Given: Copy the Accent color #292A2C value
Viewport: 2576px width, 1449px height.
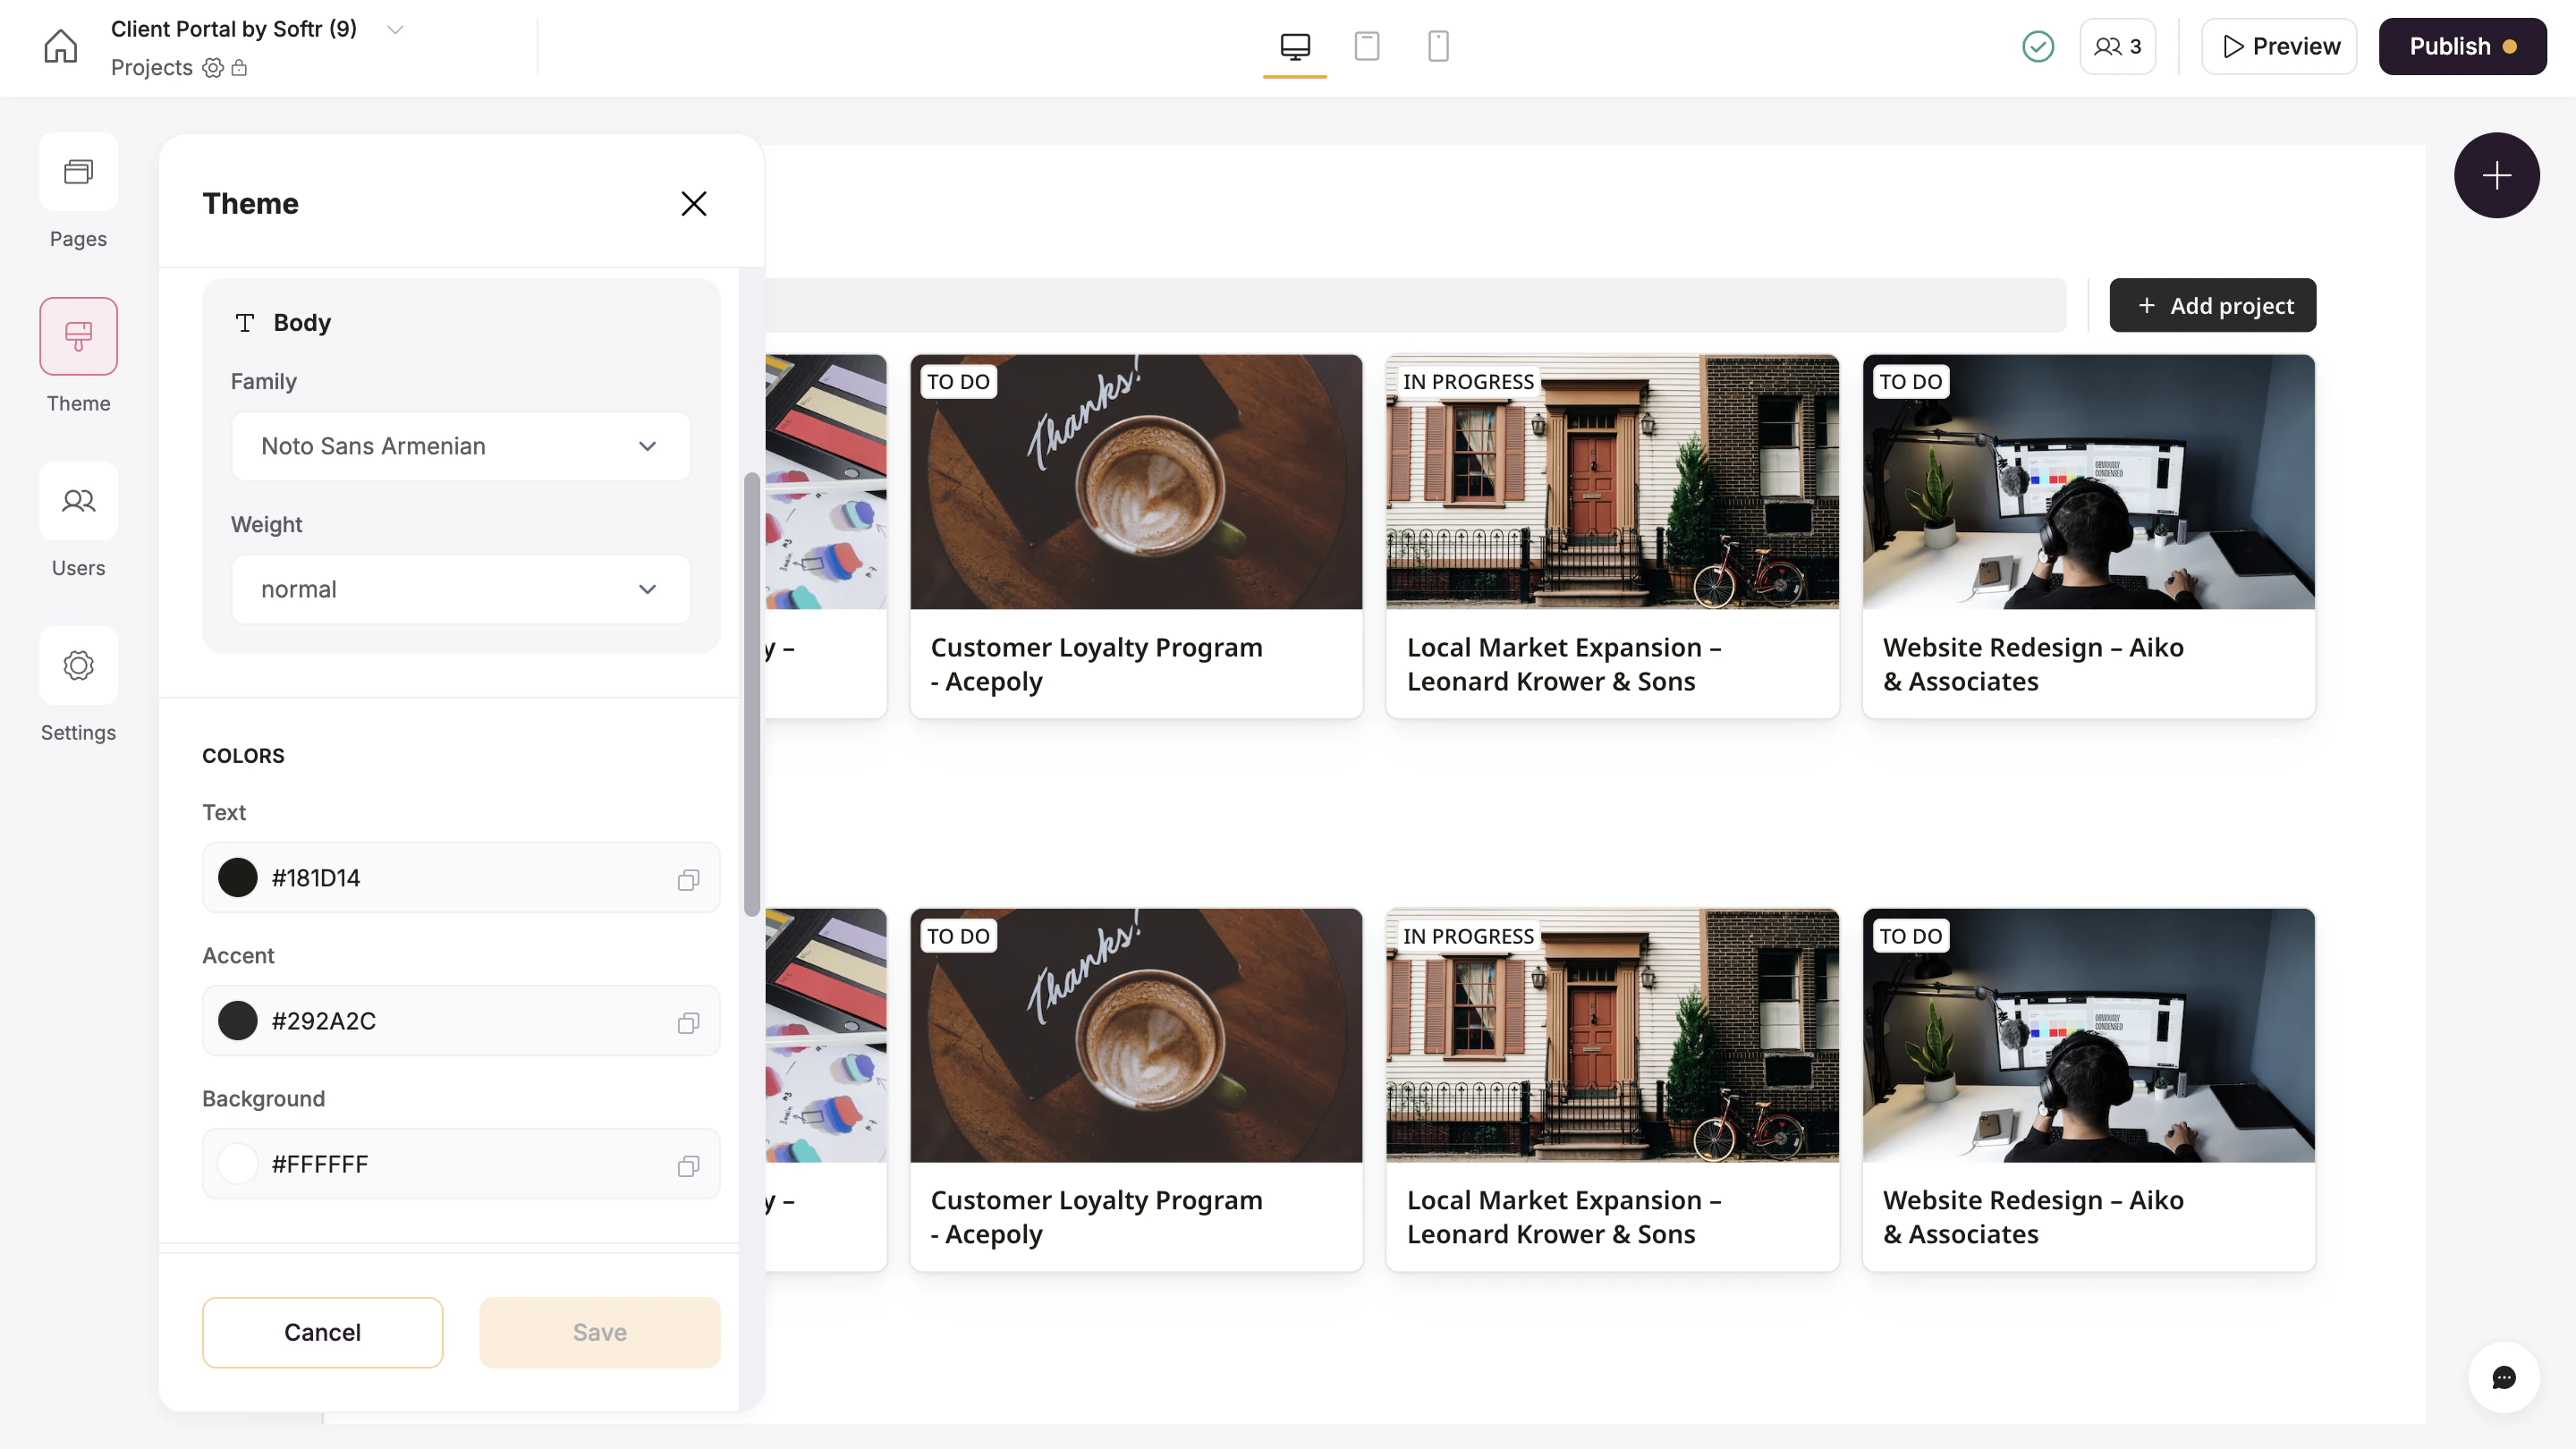Looking at the screenshot, I should click(x=688, y=1022).
